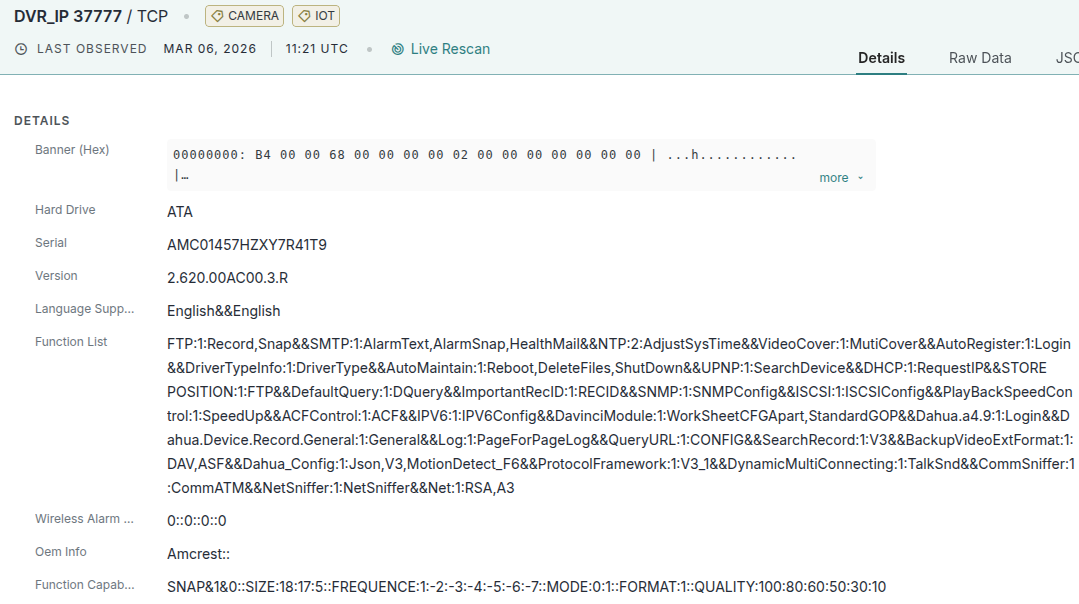The height and width of the screenshot is (604, 1079).
Task: Click the IOT tag badge
Action: [315, 16]
